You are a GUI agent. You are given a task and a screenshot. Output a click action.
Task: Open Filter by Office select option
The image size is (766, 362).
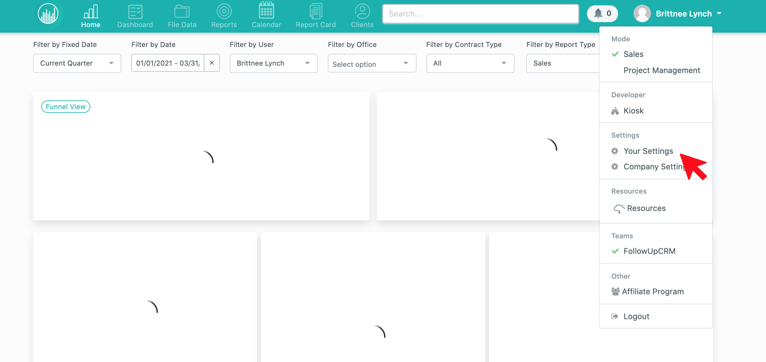point(372,64)
